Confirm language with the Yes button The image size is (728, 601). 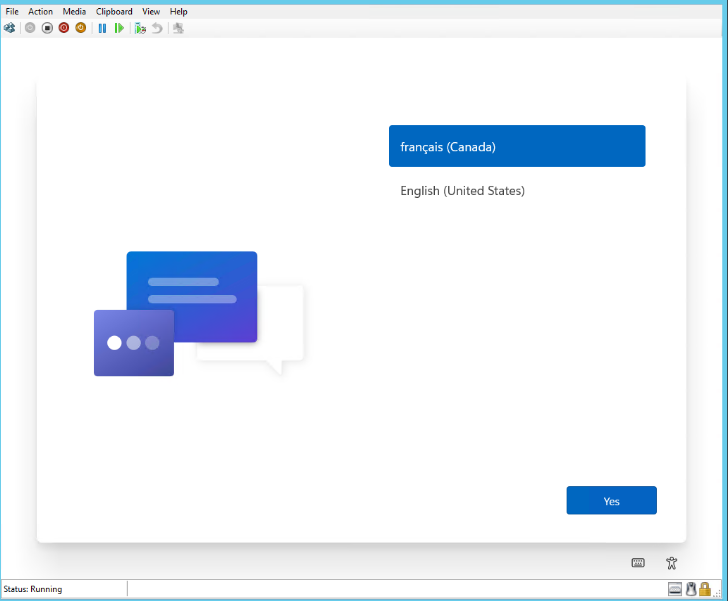[611, 500]
